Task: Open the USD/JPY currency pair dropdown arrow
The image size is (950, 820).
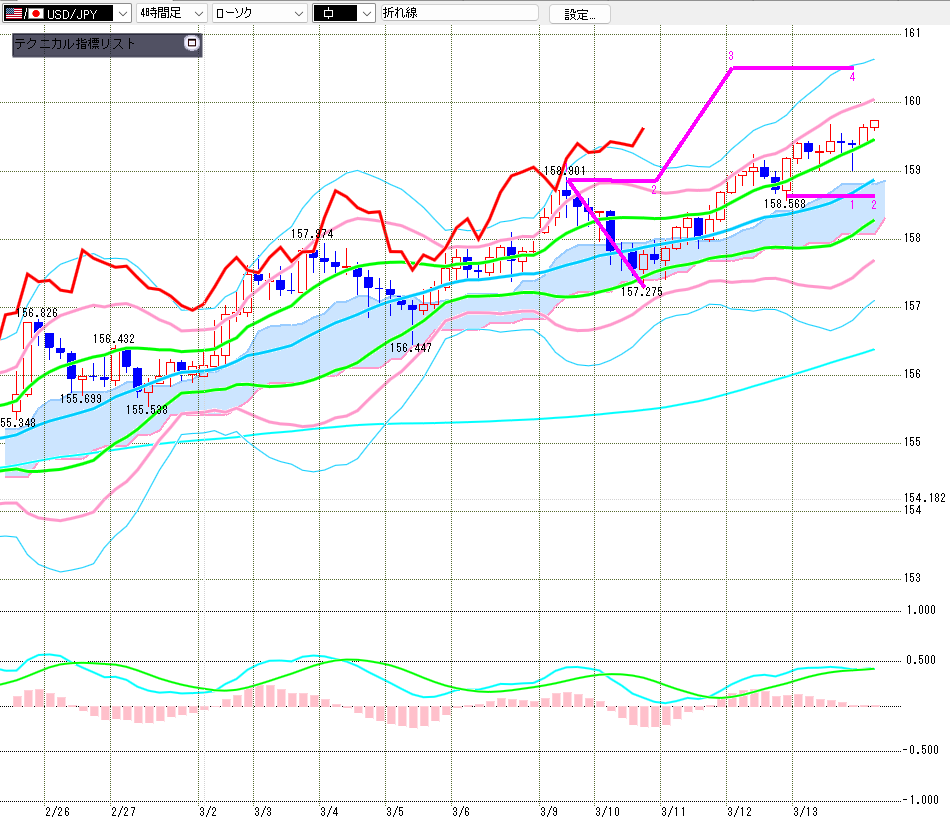Action: [x=122, y=13]
